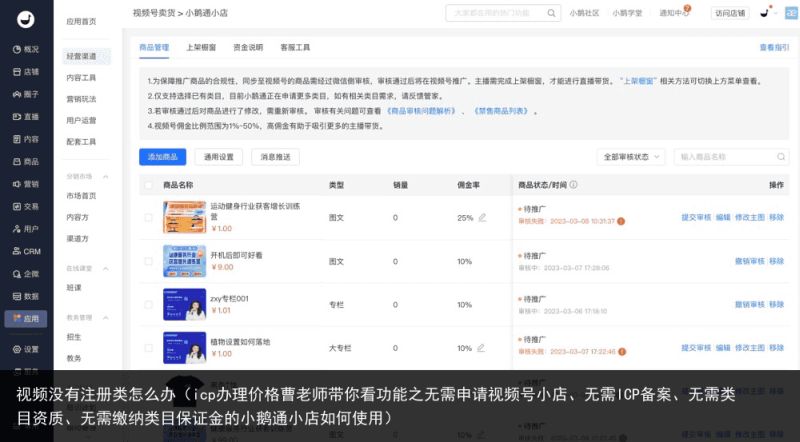
Task: Click 修改主图 for 植物设置如何落地
Action: point(749,348)
